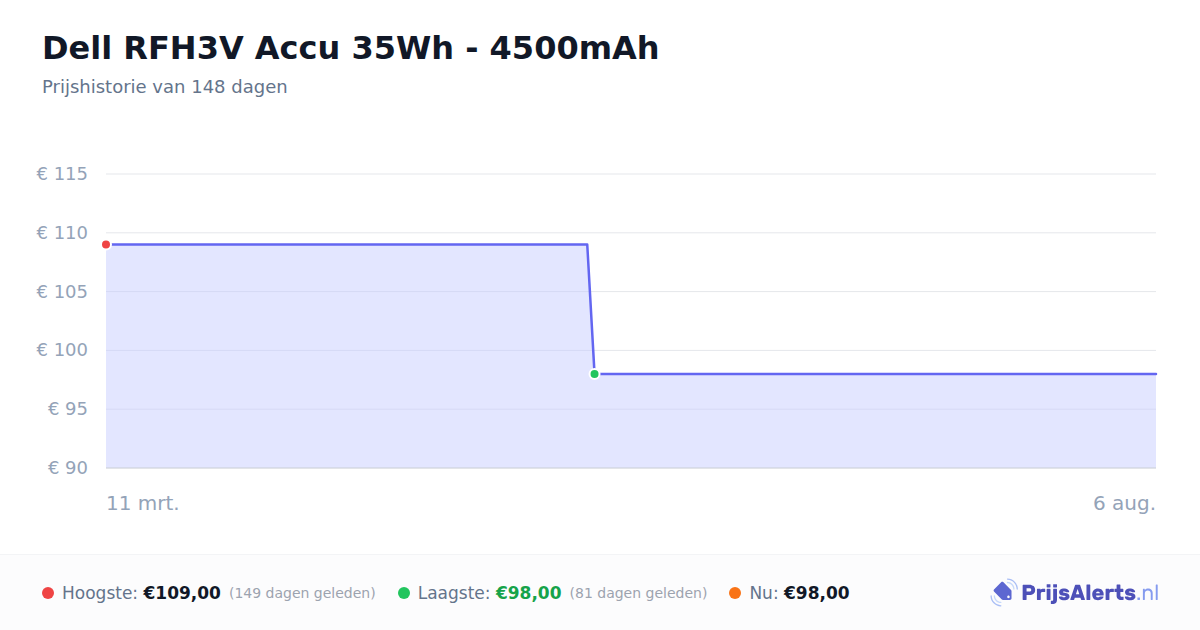Click the 11 mrt. start date label

(x=143, y=503)
